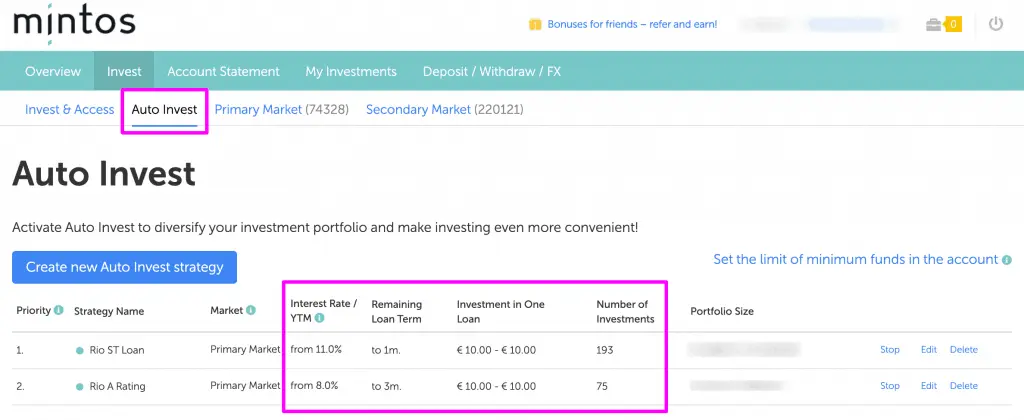Open My Investments section
The image size is (1024, 420).
point(351,72)
